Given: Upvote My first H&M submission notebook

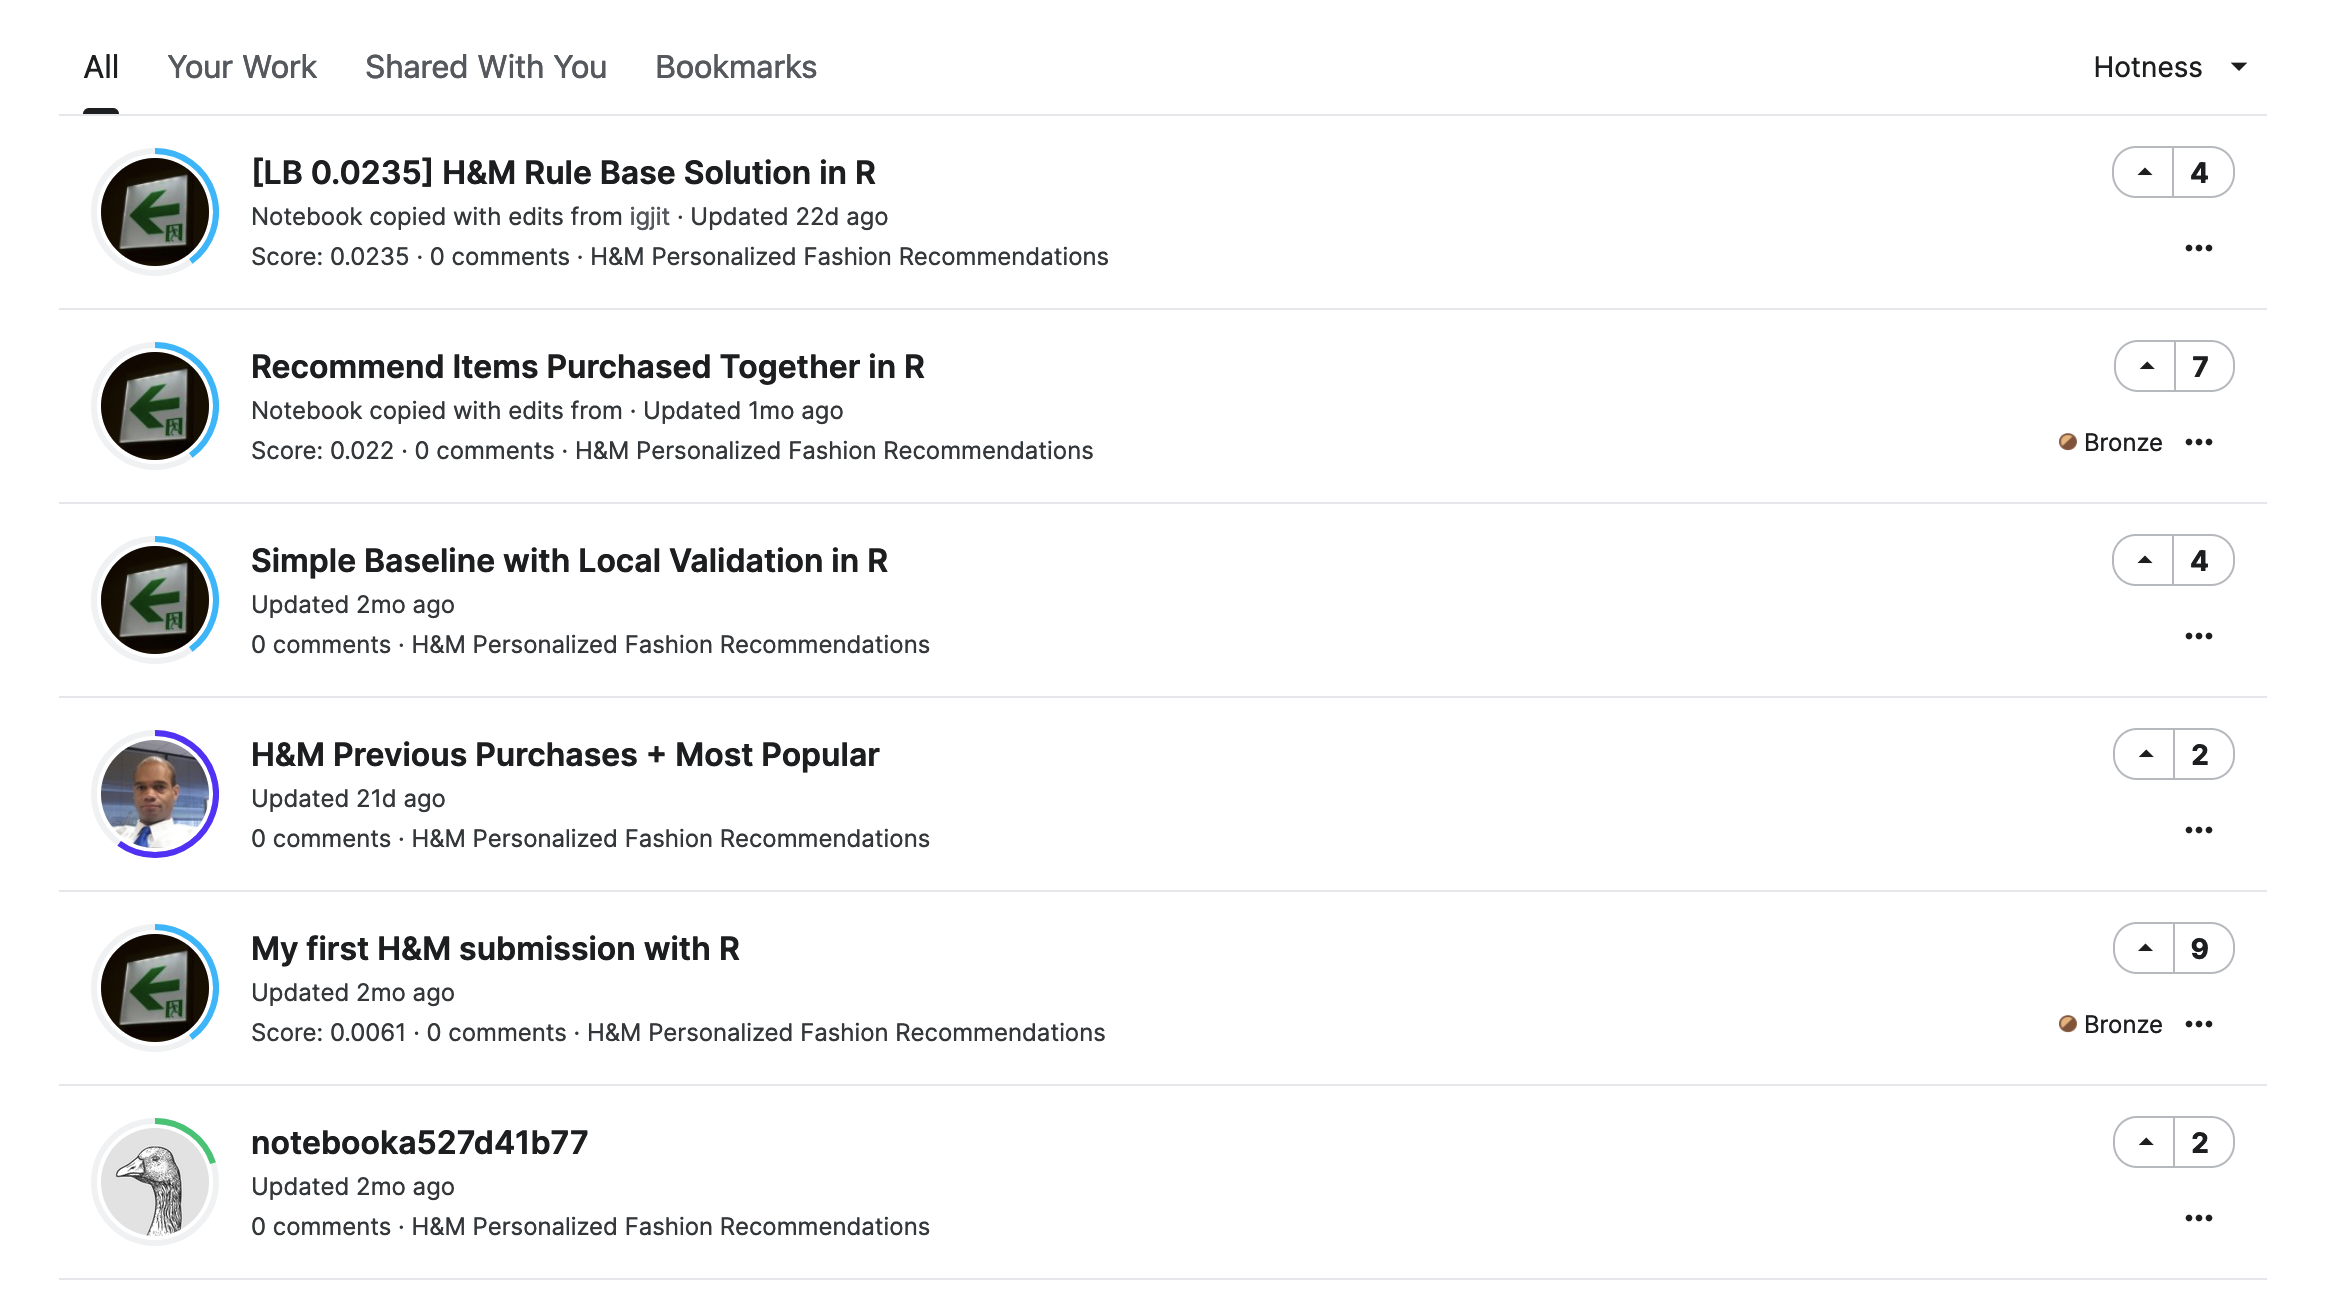Looking at the screenshot, I should pyautogui.click(x=2145, y=949).
